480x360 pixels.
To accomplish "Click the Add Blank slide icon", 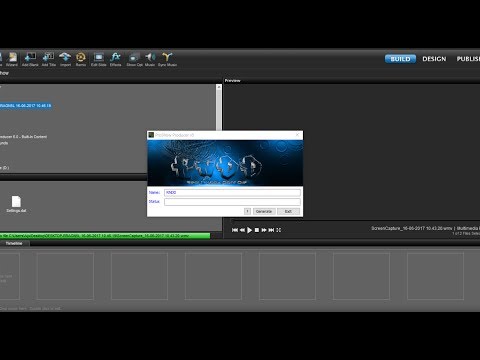I will pos(30,60).
